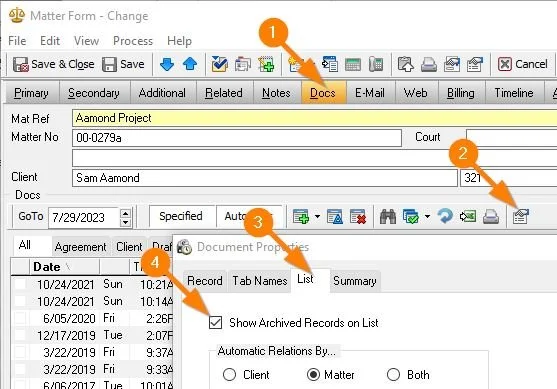The image size is (557, 389).
Task: Open the calendar icon in the main toolbar
Action: [353, 64]
